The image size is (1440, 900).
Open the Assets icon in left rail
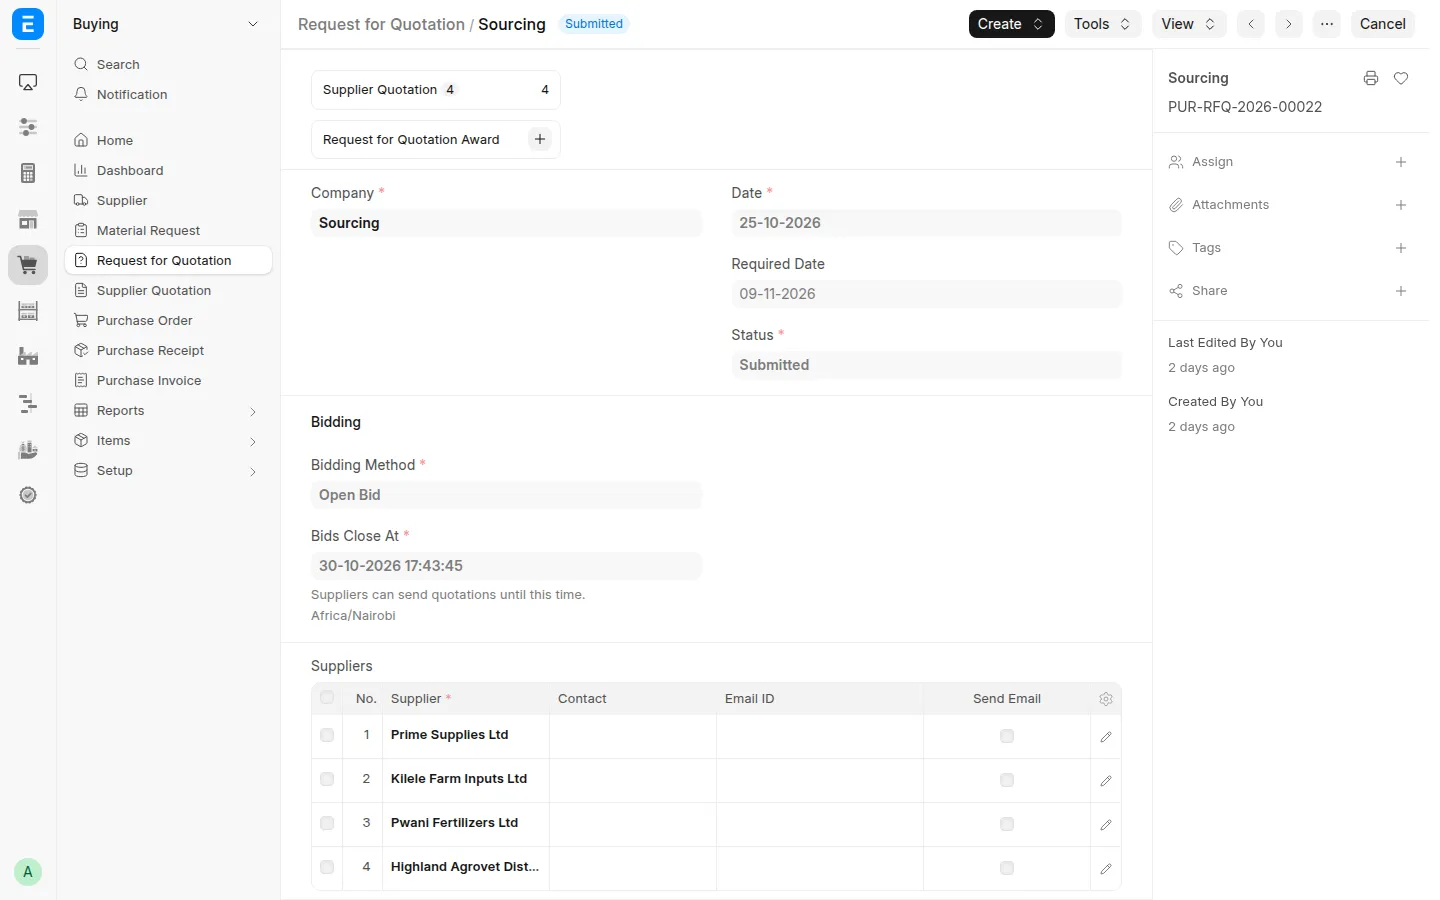(x=28, y=450)
